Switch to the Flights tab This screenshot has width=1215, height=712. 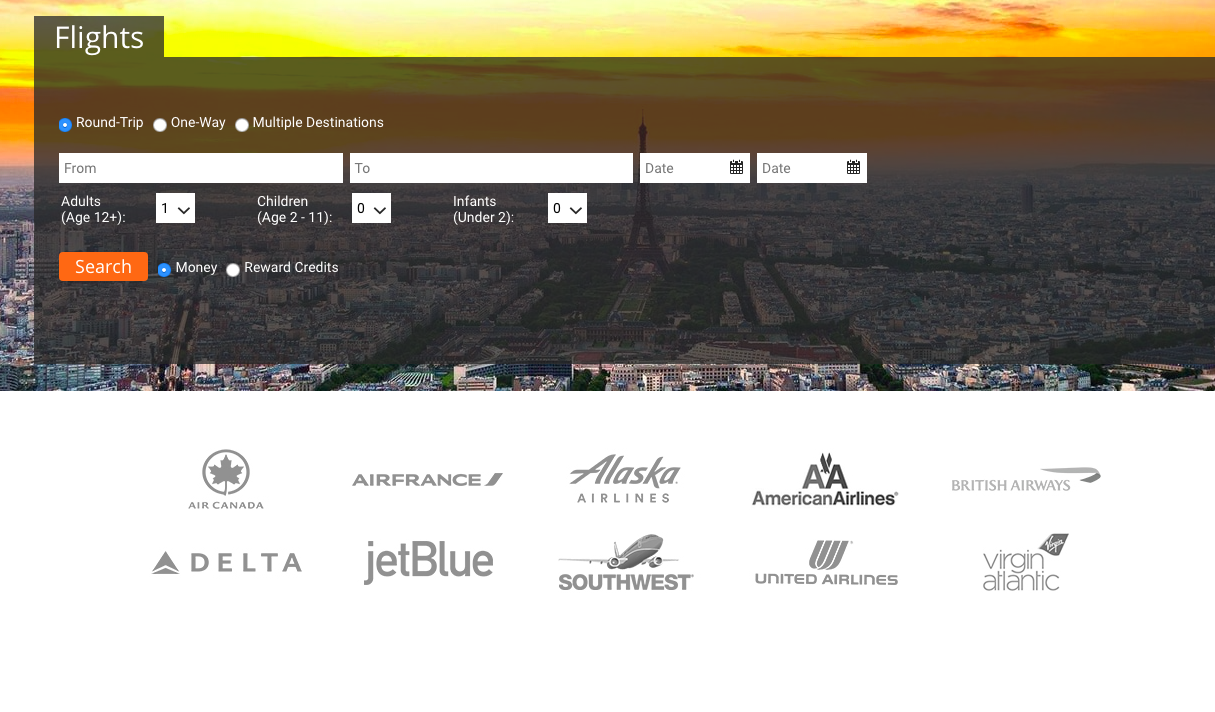coord(99,38)
